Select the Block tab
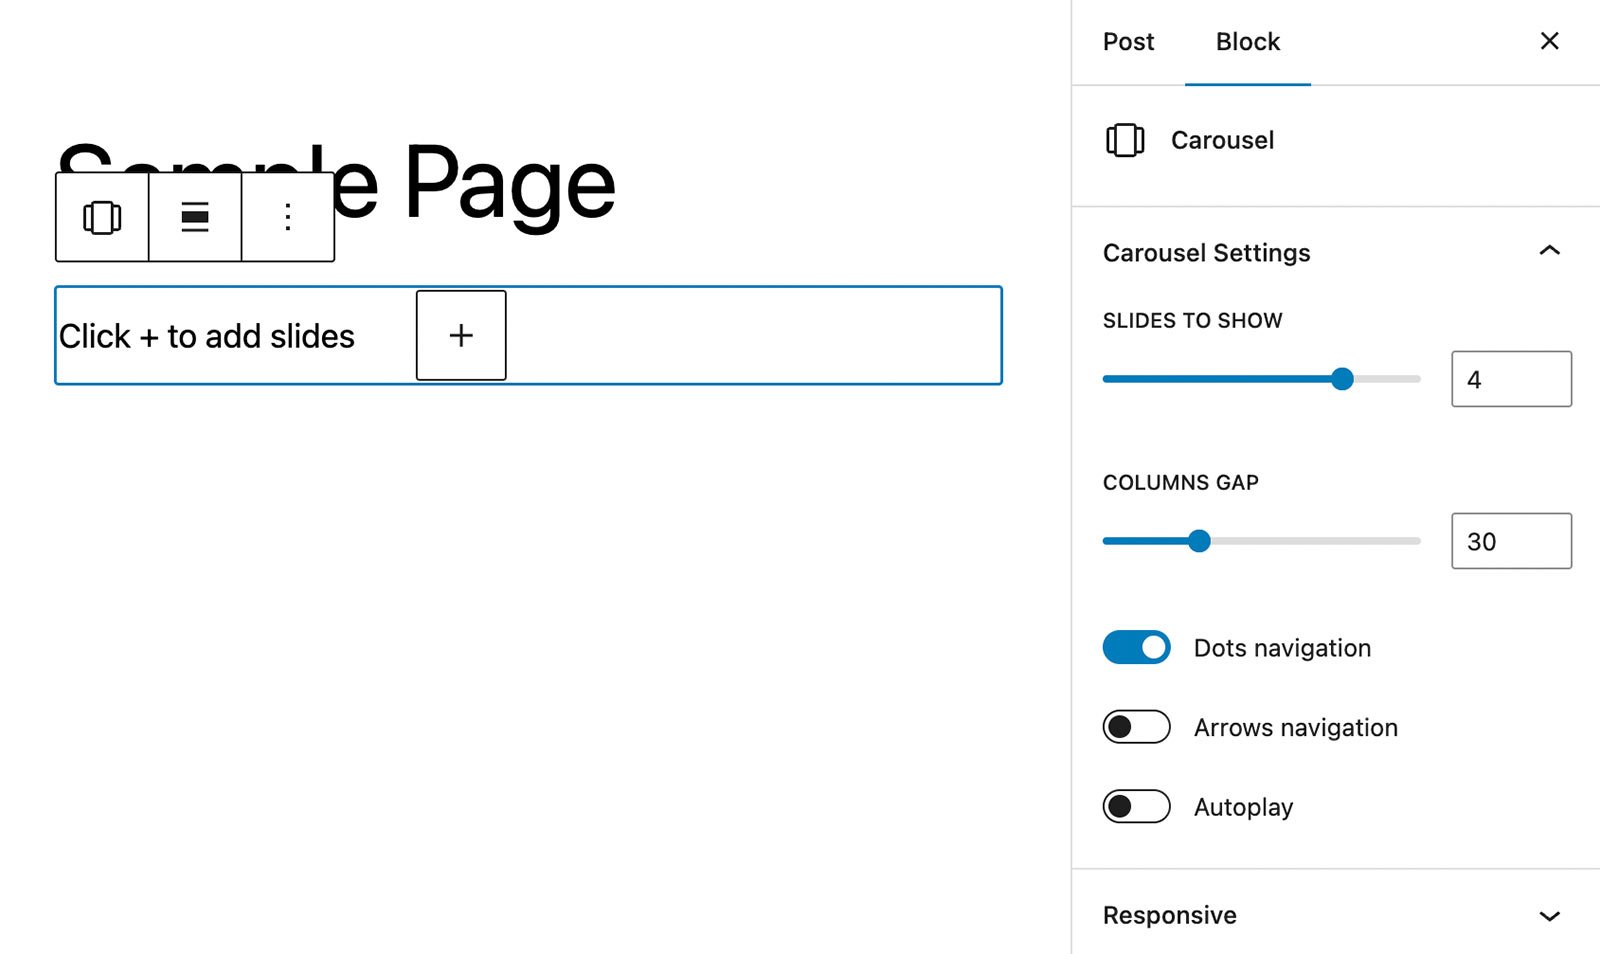1600x954 pixels. (x=1248, y=42)
